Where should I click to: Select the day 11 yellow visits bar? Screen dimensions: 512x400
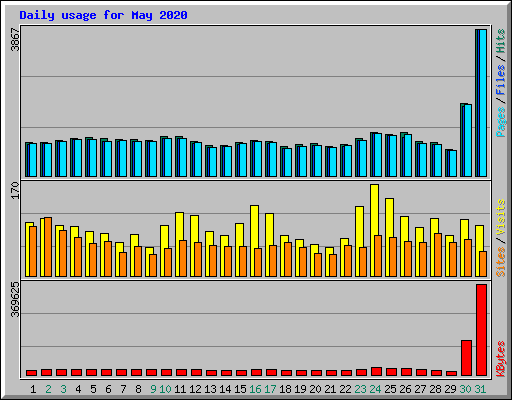[x=179, y=244]
